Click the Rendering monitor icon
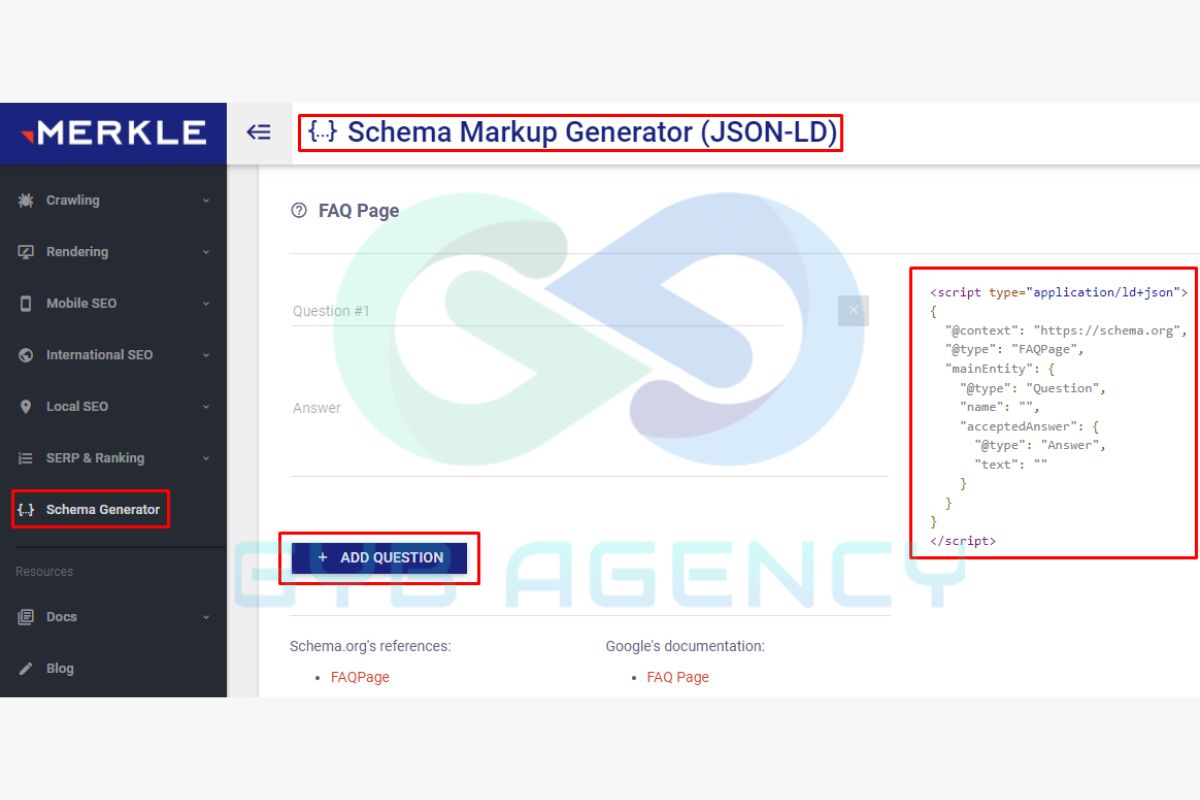This screenshot has height=800, width=1200. [26, 252]
